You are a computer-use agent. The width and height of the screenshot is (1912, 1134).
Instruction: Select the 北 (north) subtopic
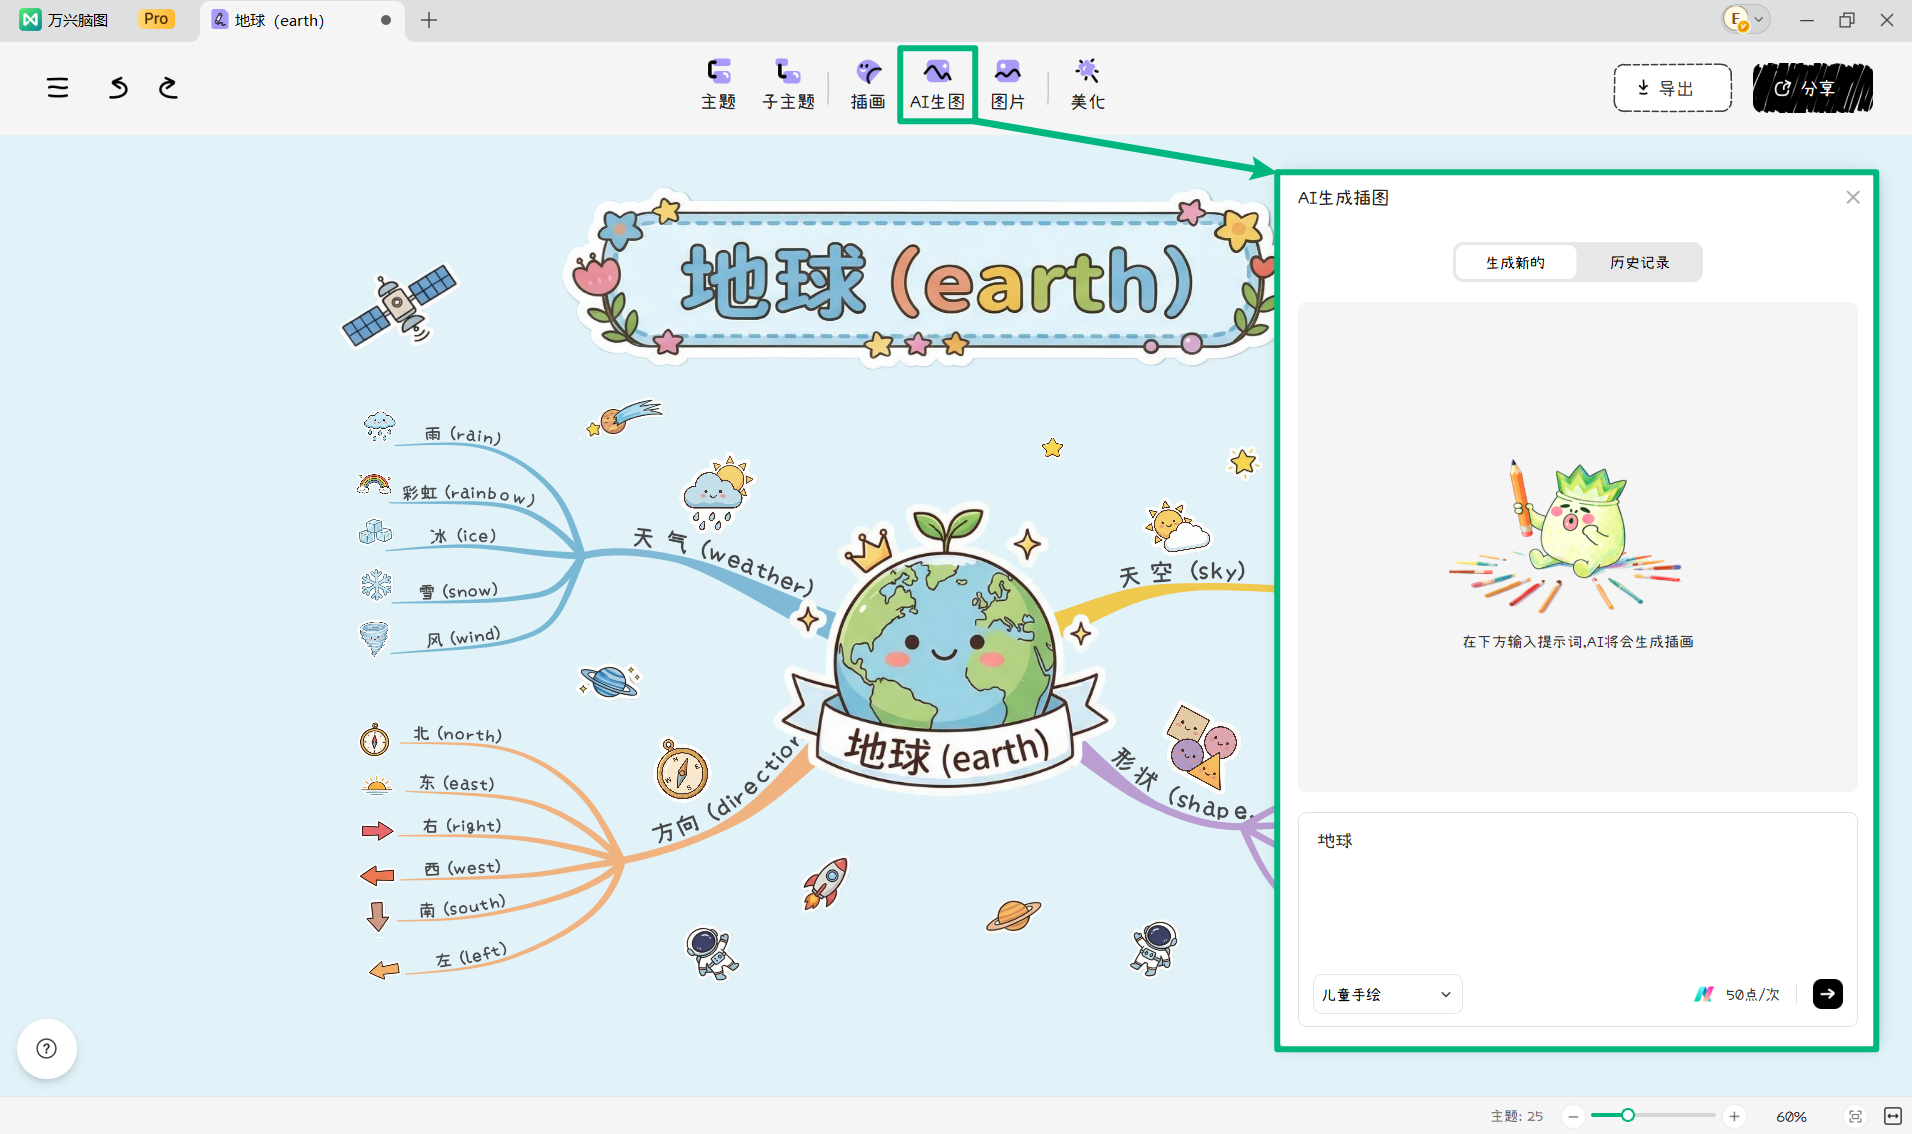[x=457, y=734]
